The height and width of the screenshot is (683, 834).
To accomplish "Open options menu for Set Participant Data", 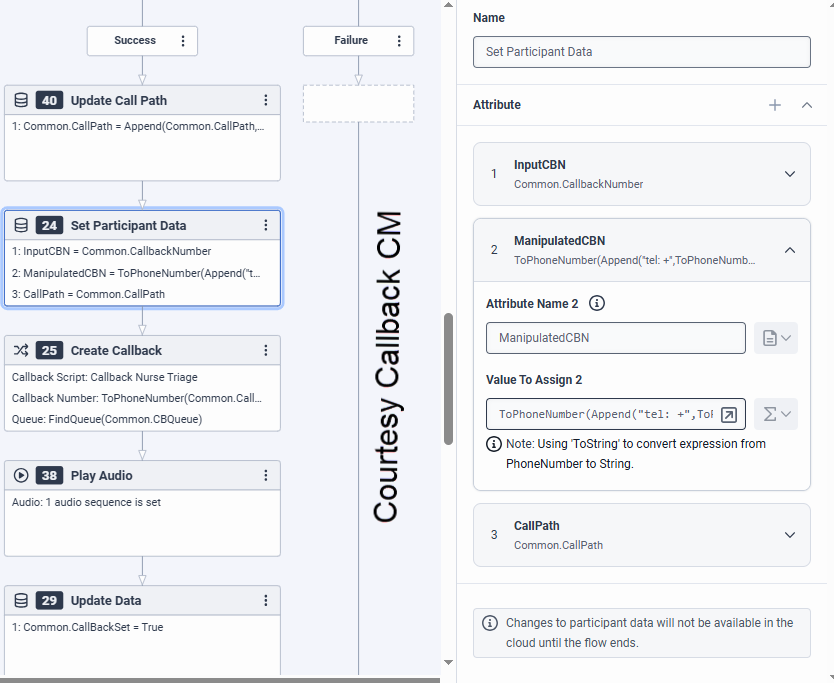I will pos(266,226).
